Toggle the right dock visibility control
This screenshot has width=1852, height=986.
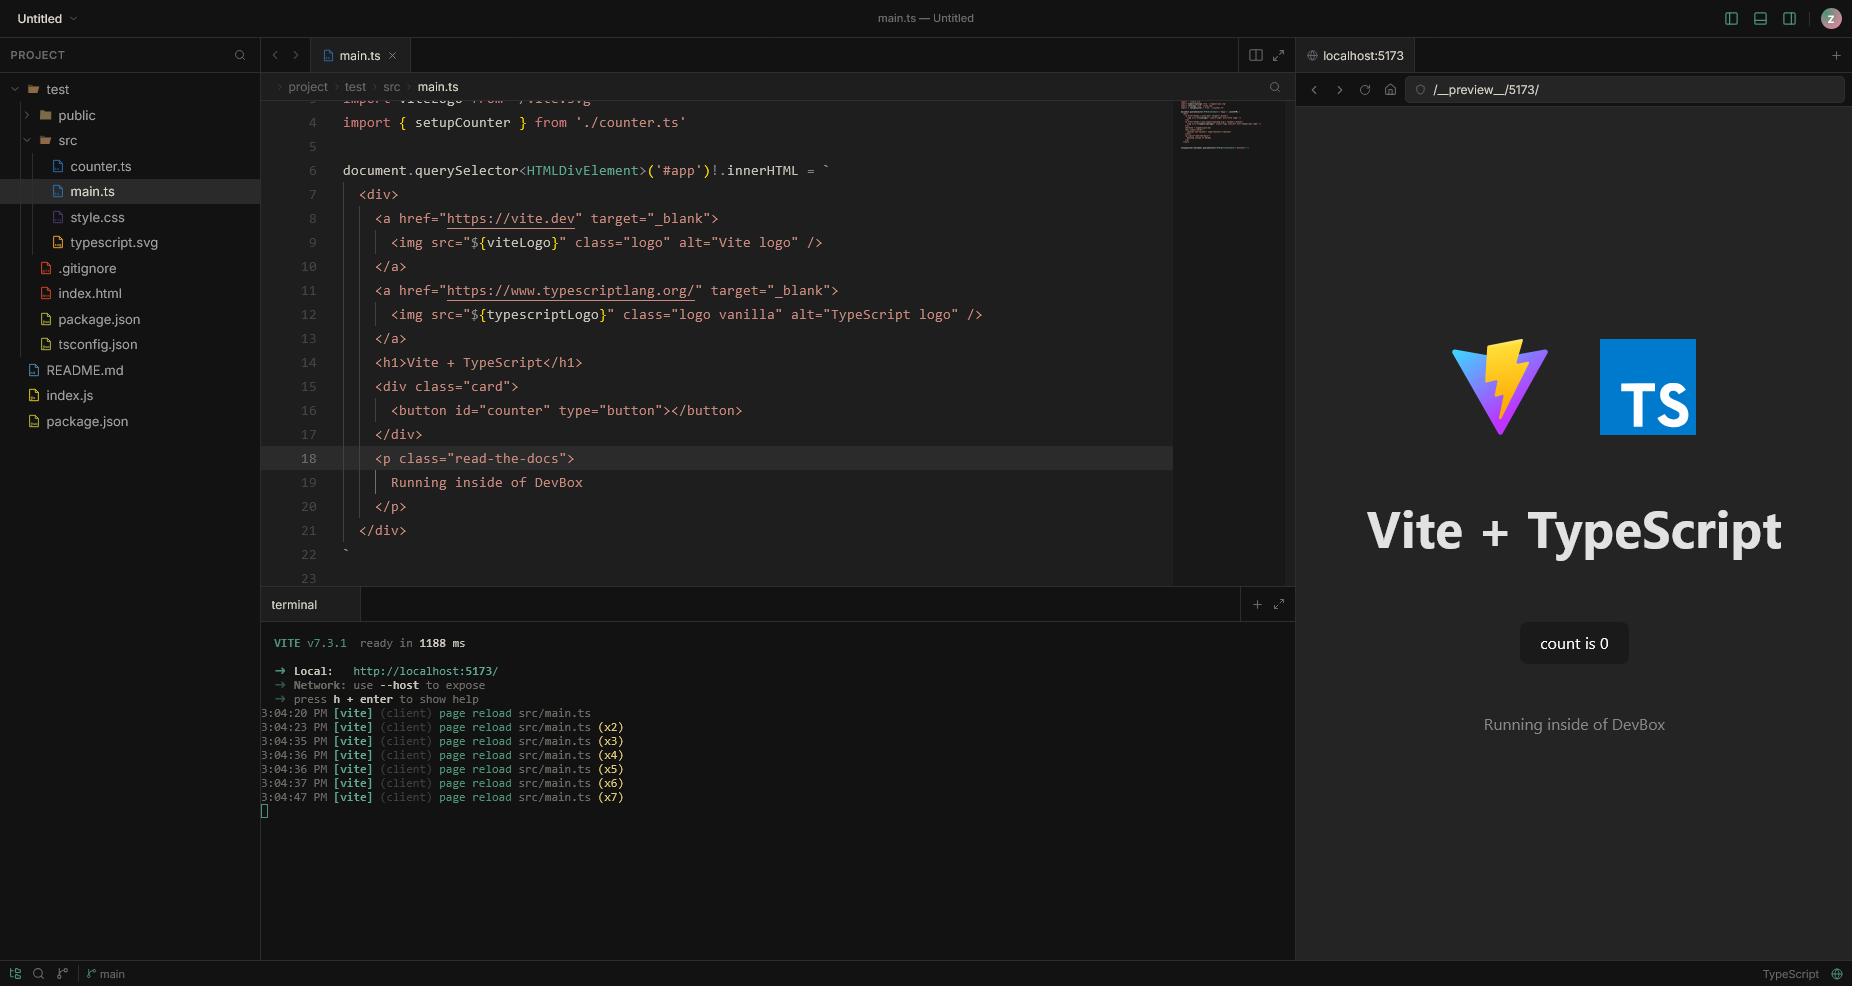point(1789,18)
